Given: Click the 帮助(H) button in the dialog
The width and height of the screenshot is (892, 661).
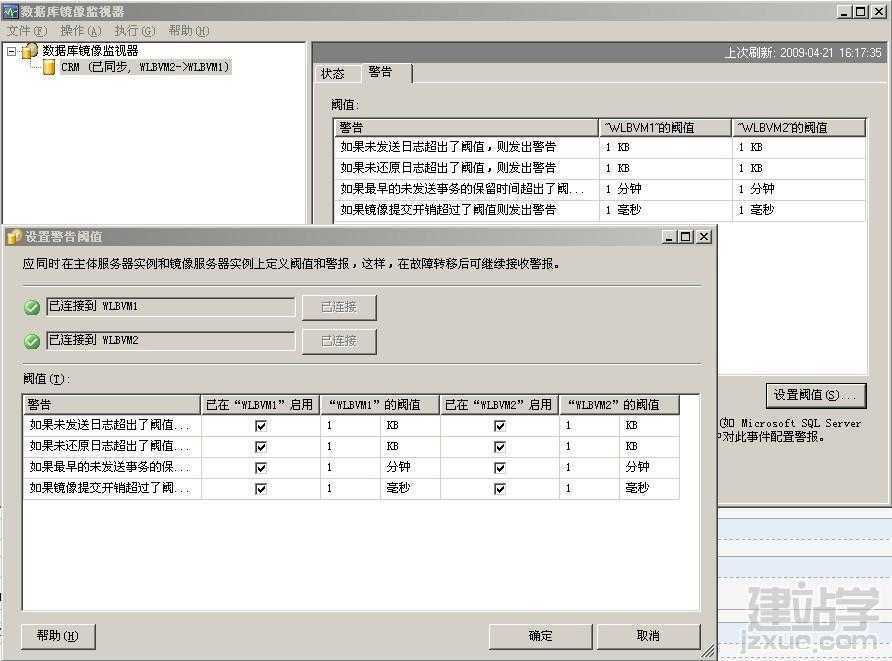Looking at the screenshot, I should pos(58,636).
